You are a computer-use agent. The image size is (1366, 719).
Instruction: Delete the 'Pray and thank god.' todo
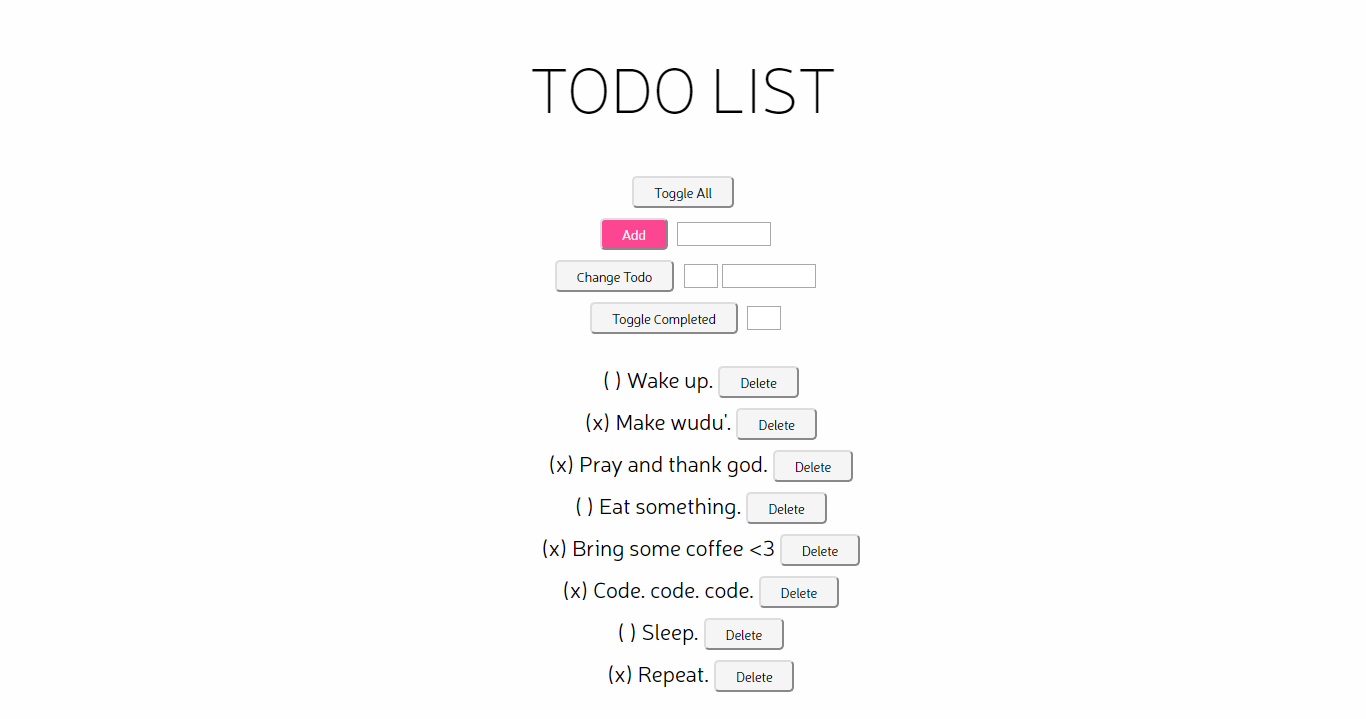pos(812,466)
